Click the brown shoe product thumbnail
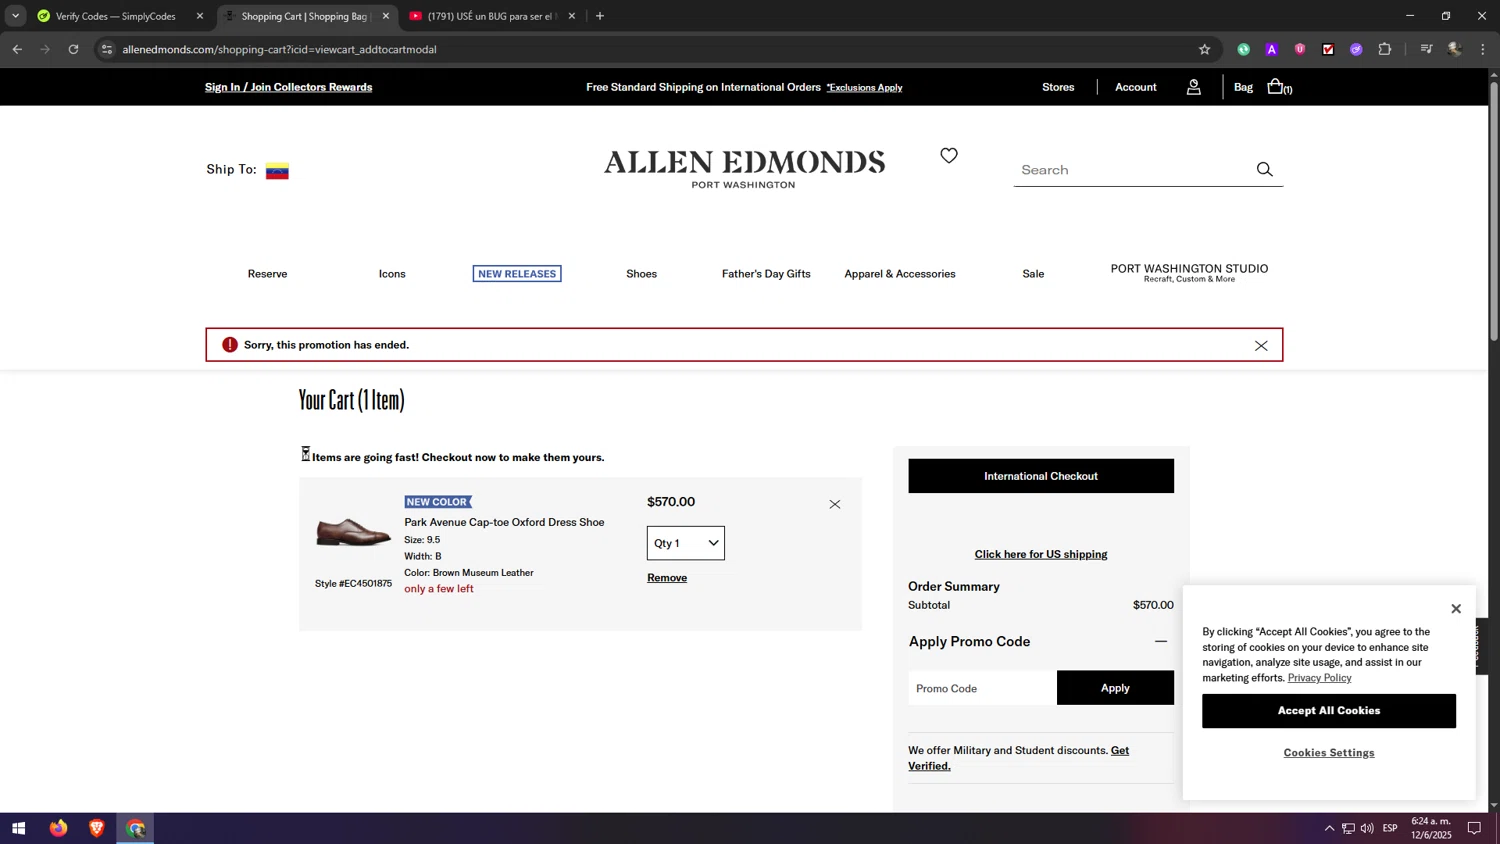1500x844 pixels. pos(353,532)
